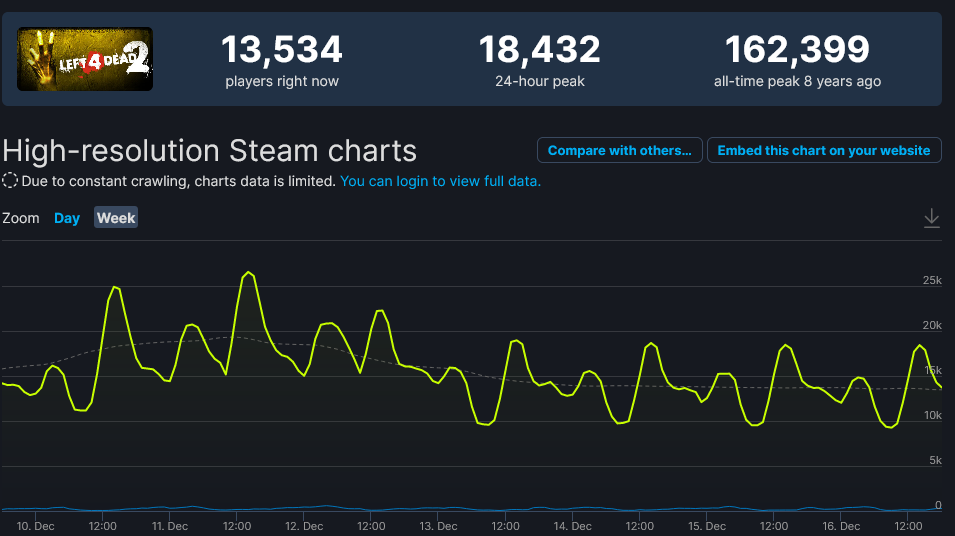Click the Zoom label text
This screenshot has height=536, width=955.
pyautogui.click(x=21, y=218)
